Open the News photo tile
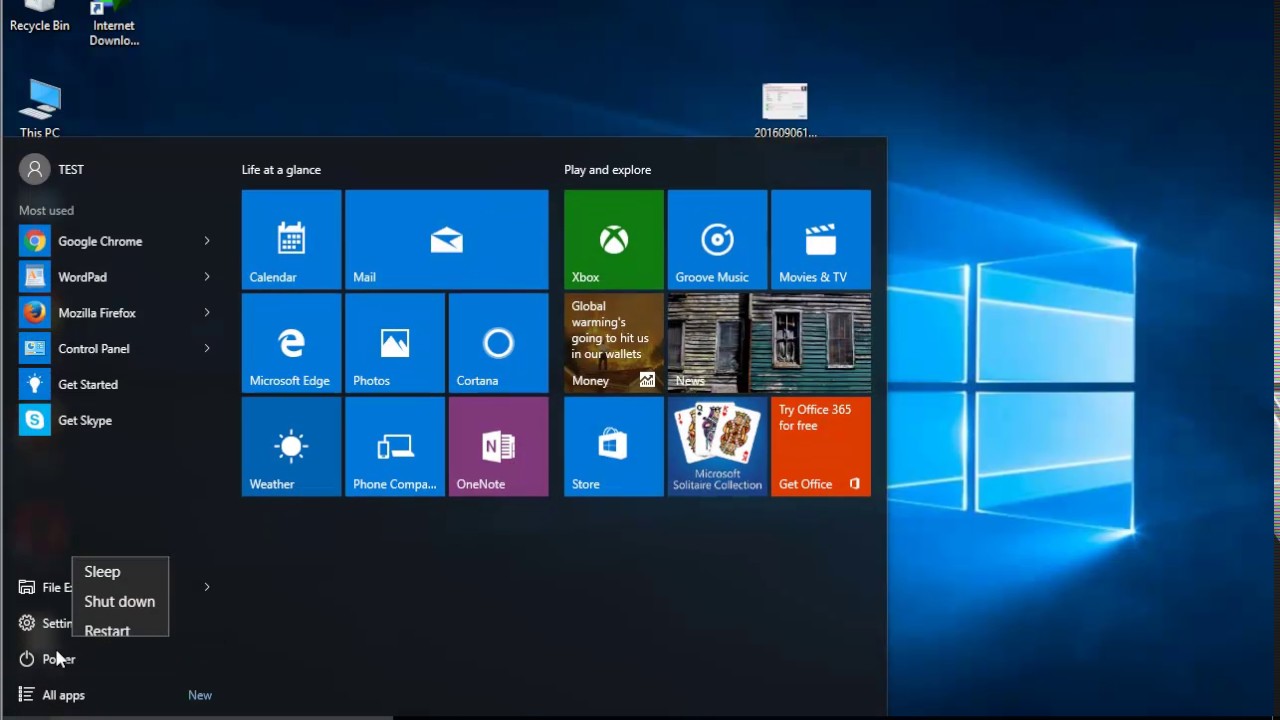Viewport: 1280px width, 720px height. click(x=769, y=343)
